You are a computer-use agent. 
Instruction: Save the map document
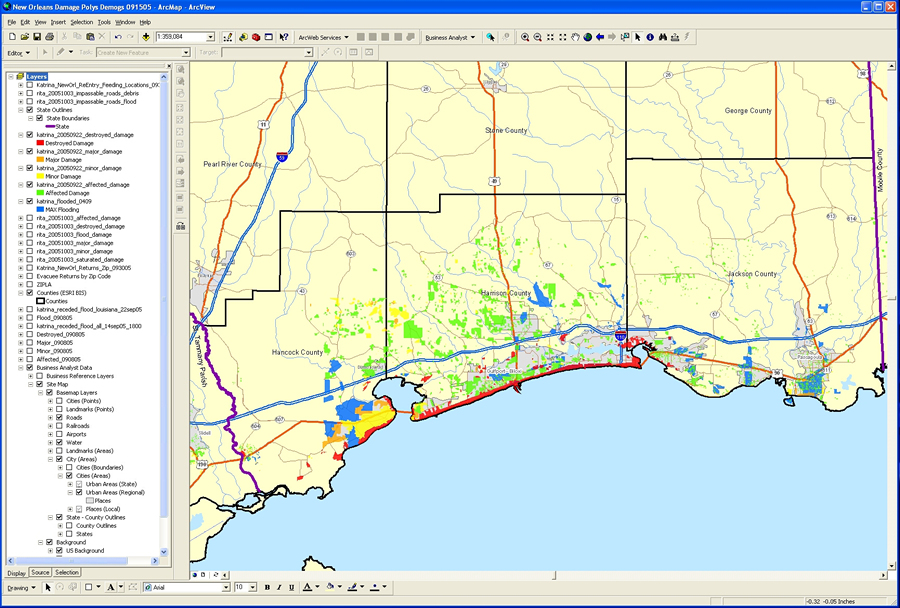(37, 37)
